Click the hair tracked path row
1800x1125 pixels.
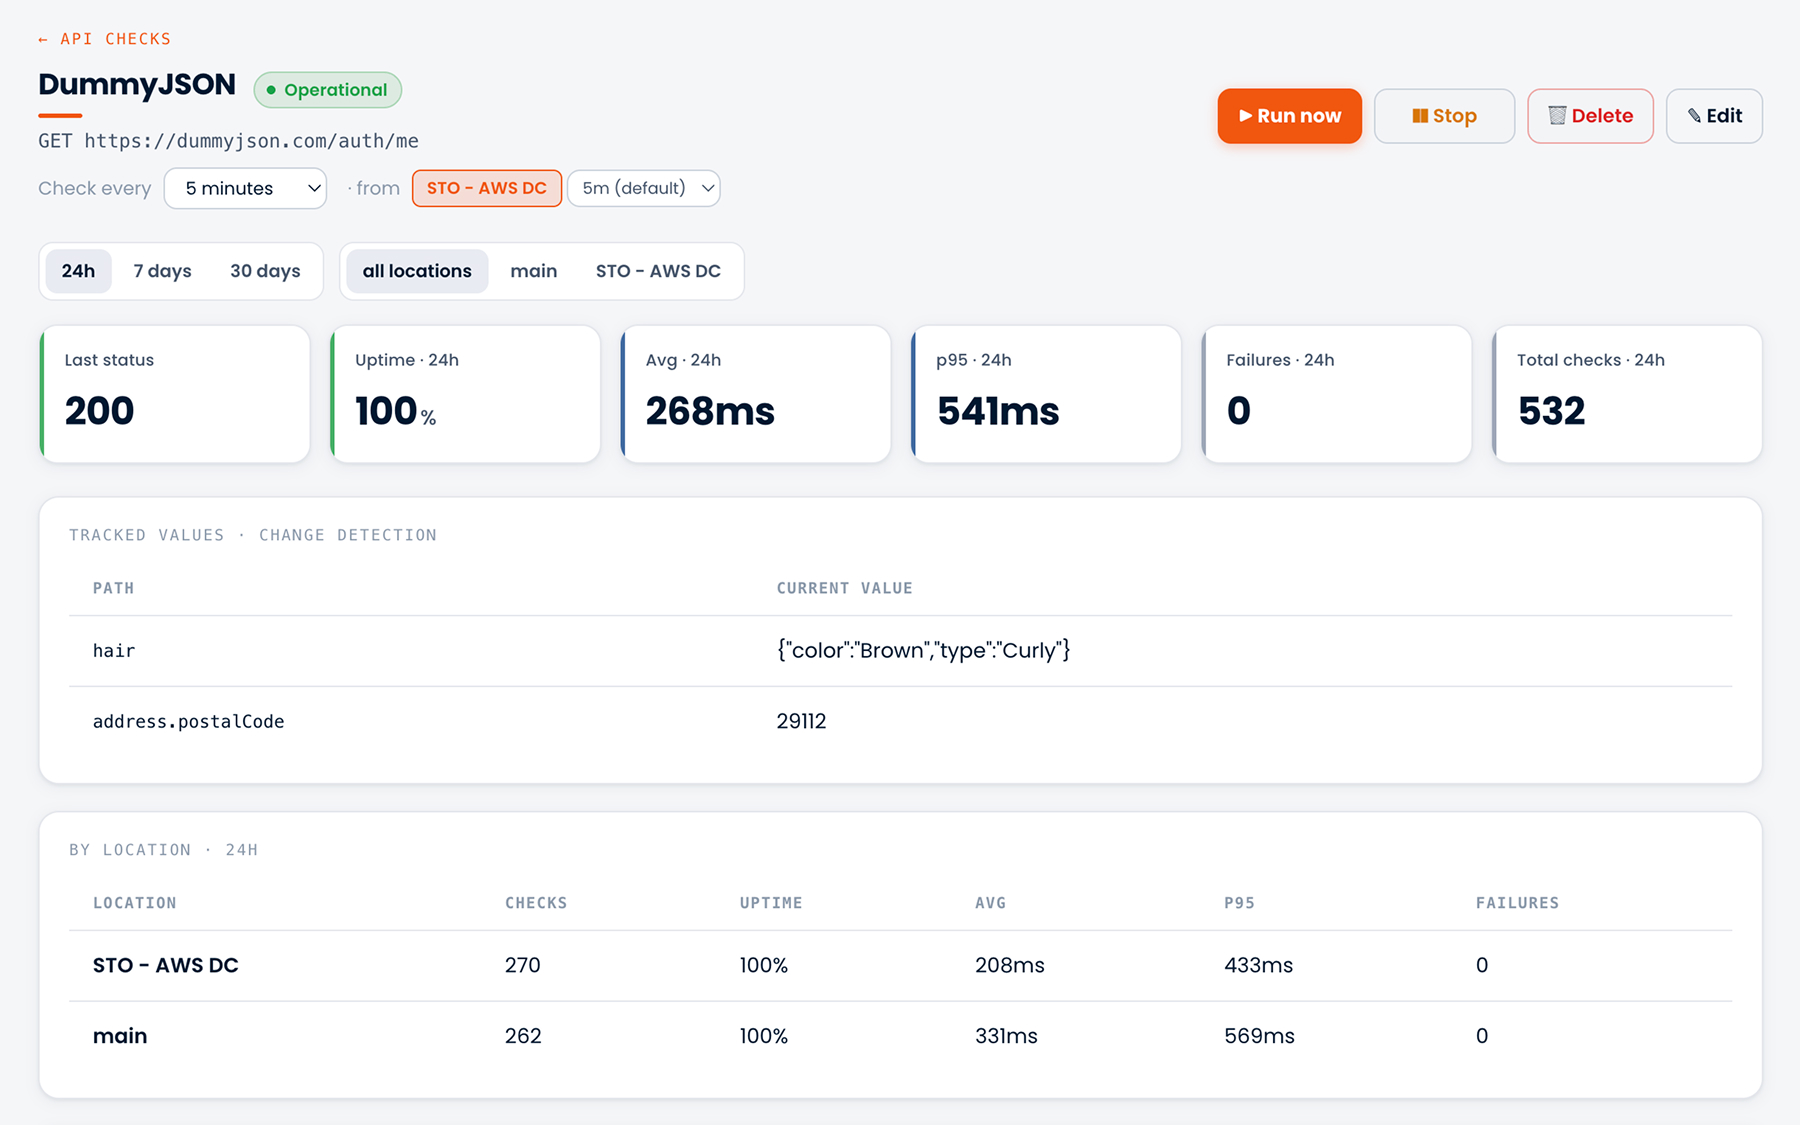900,651
